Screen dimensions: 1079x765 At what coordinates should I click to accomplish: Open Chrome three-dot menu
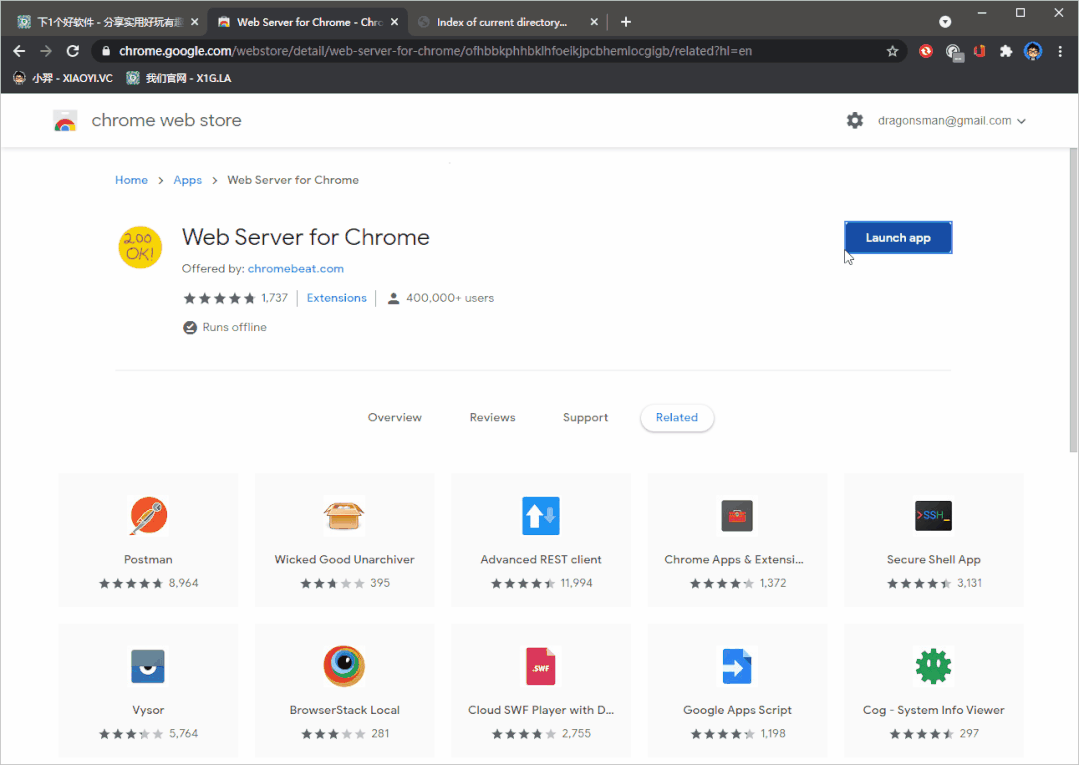pos(1060,51)
